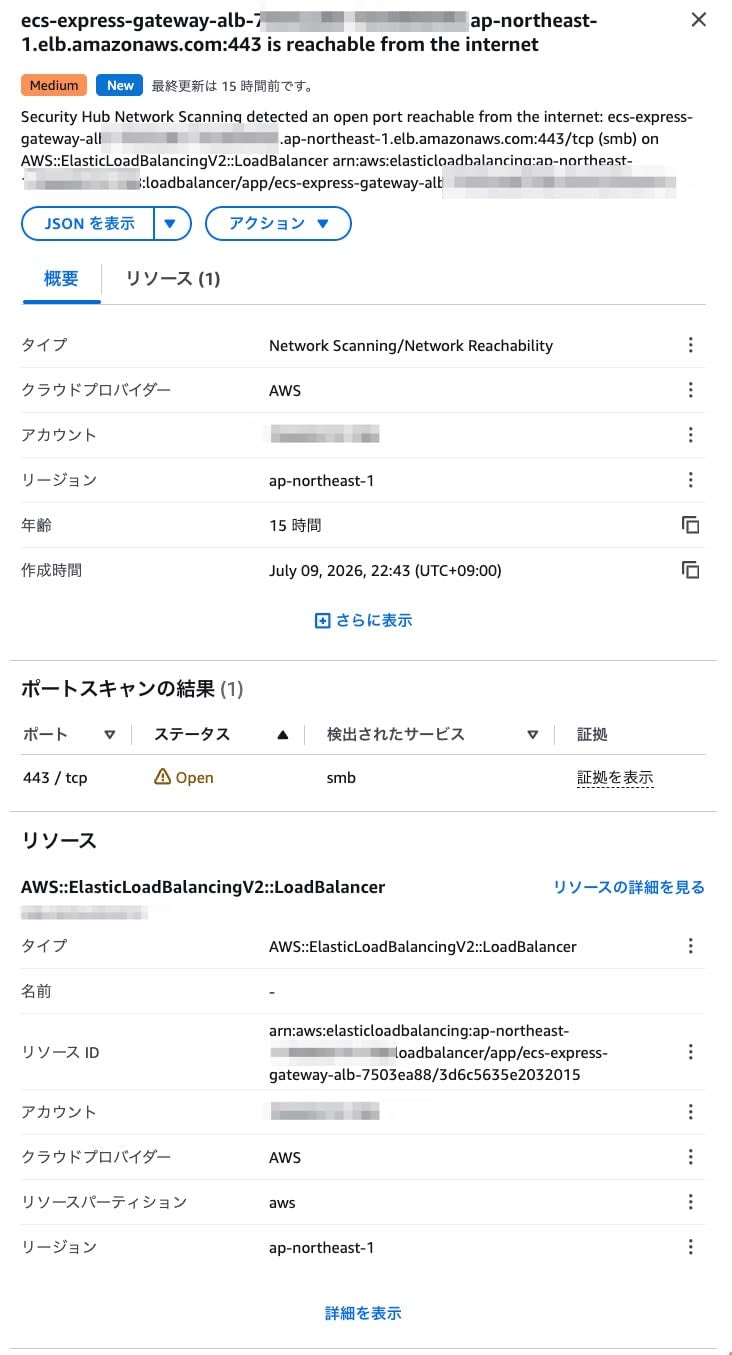Open the 証拠を表示 link for port 443
732x1355 pixels.
[x=615, y=778]
